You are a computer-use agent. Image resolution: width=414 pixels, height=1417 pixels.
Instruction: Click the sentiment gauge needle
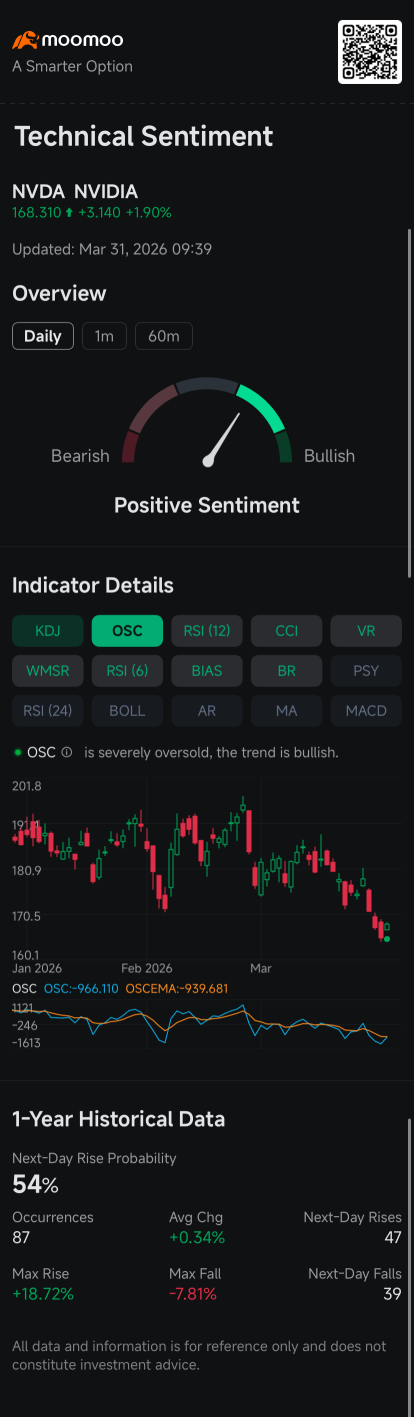[x=223, y=439]
